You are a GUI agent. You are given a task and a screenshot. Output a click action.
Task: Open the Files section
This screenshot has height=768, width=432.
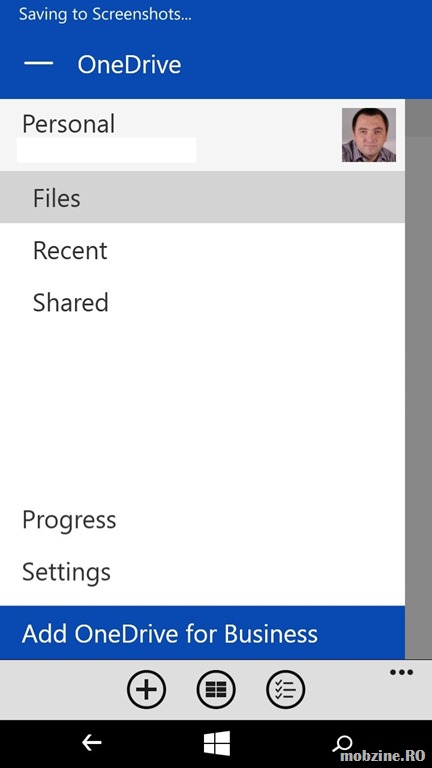202,197
